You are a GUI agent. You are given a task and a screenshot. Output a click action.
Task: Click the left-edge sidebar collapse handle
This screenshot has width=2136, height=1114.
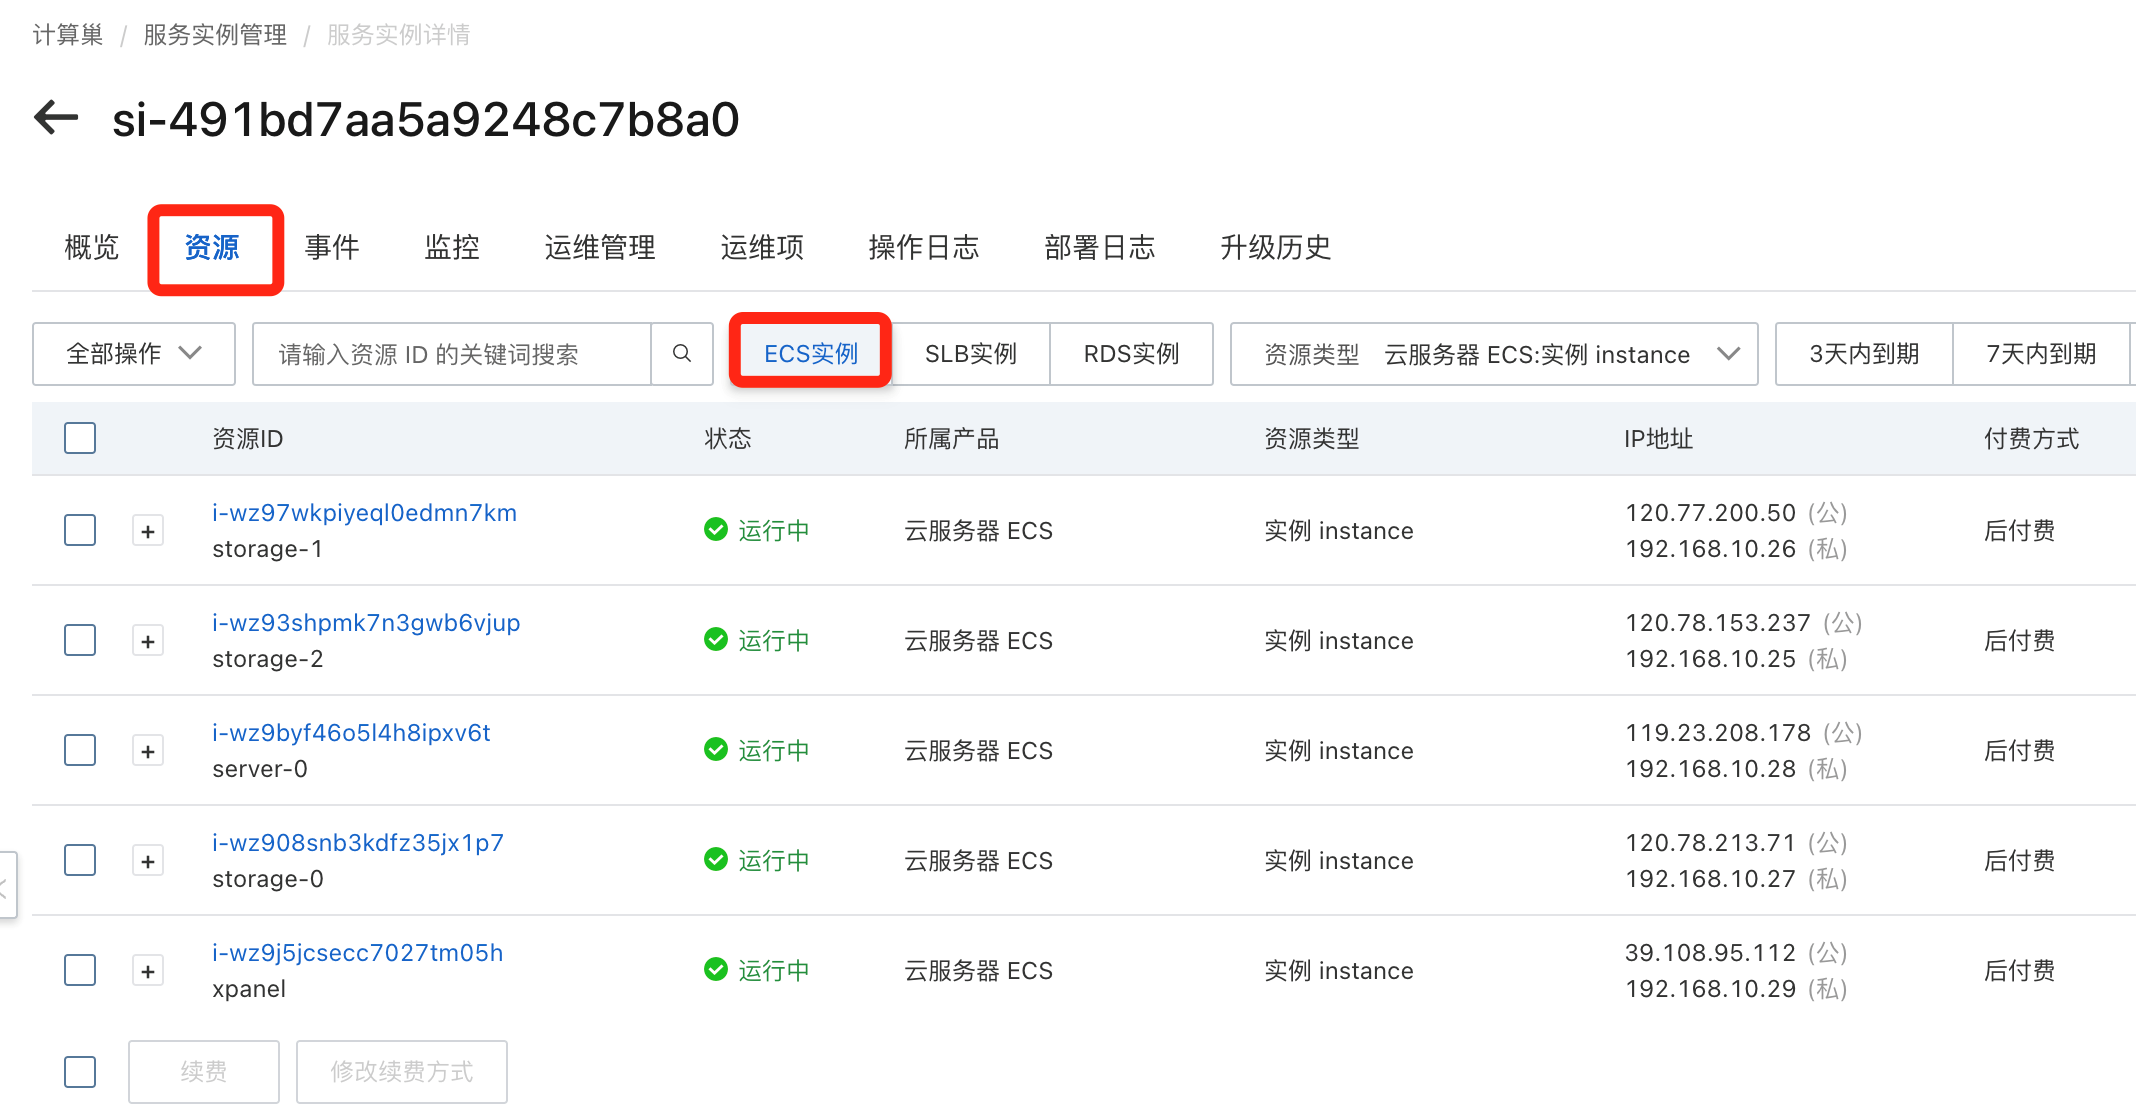(7, 884)
